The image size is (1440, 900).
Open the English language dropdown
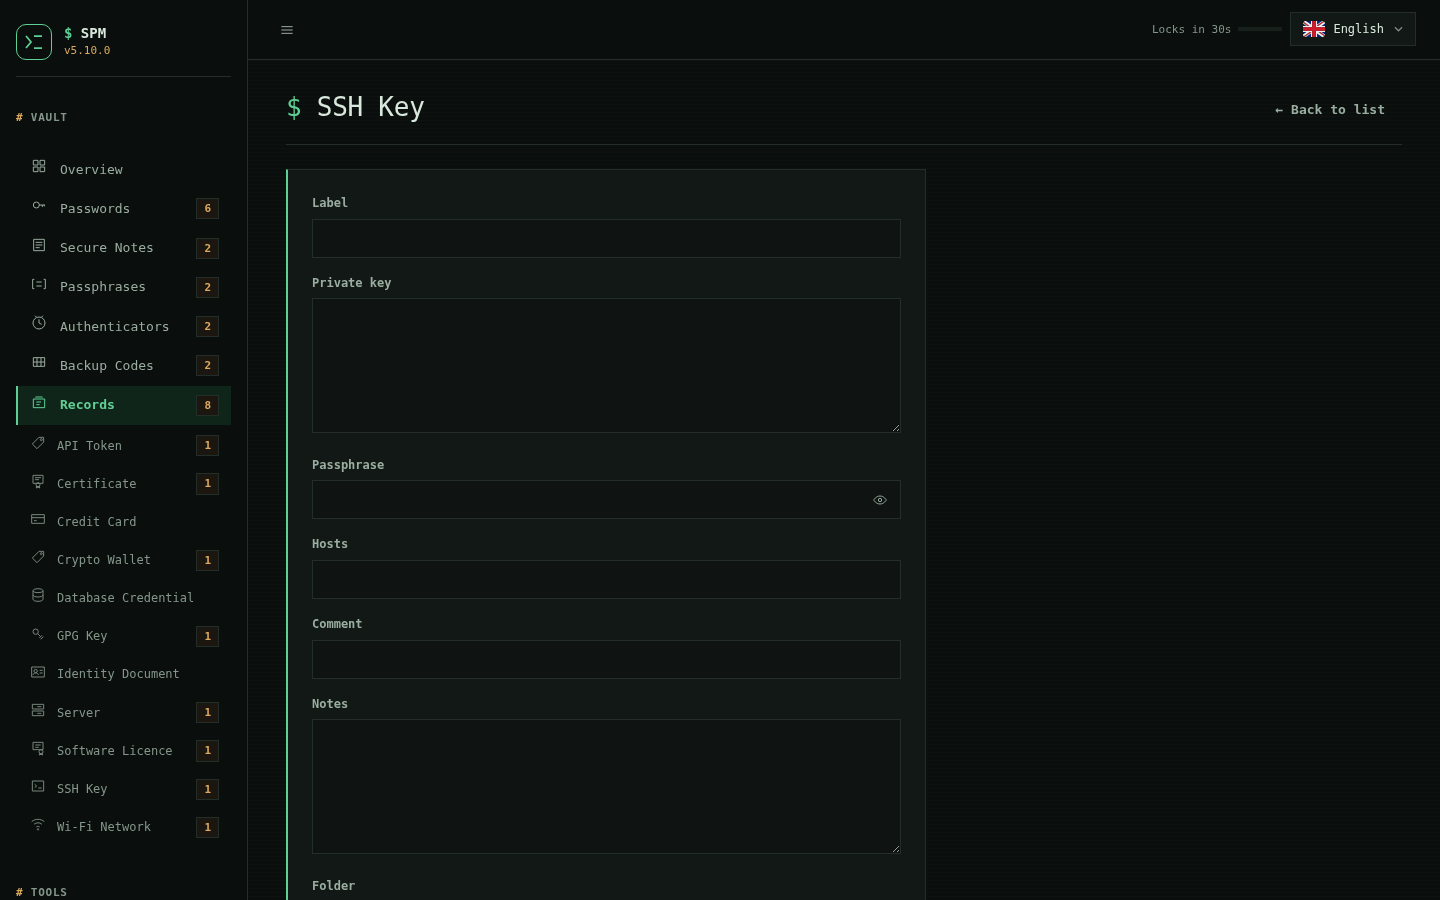tap(1353, 29)
